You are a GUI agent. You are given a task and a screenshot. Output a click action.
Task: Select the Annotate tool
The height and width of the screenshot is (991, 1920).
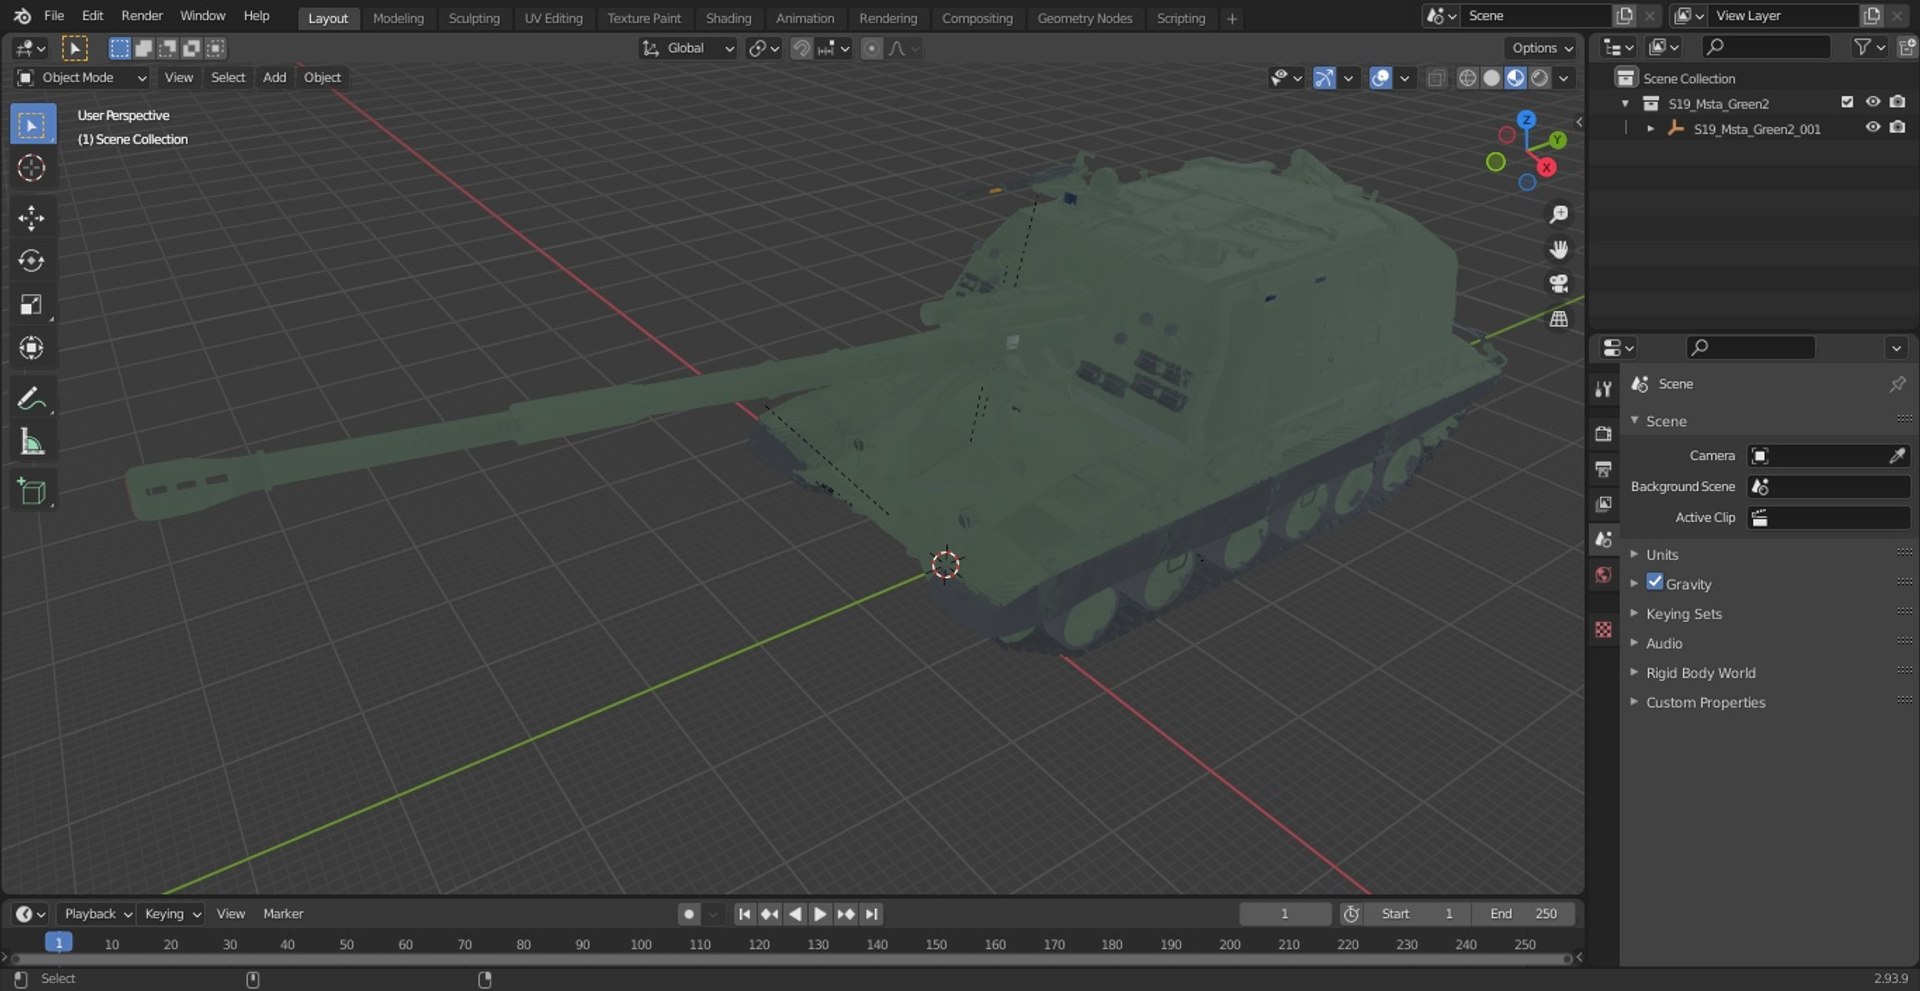(32, 399)
